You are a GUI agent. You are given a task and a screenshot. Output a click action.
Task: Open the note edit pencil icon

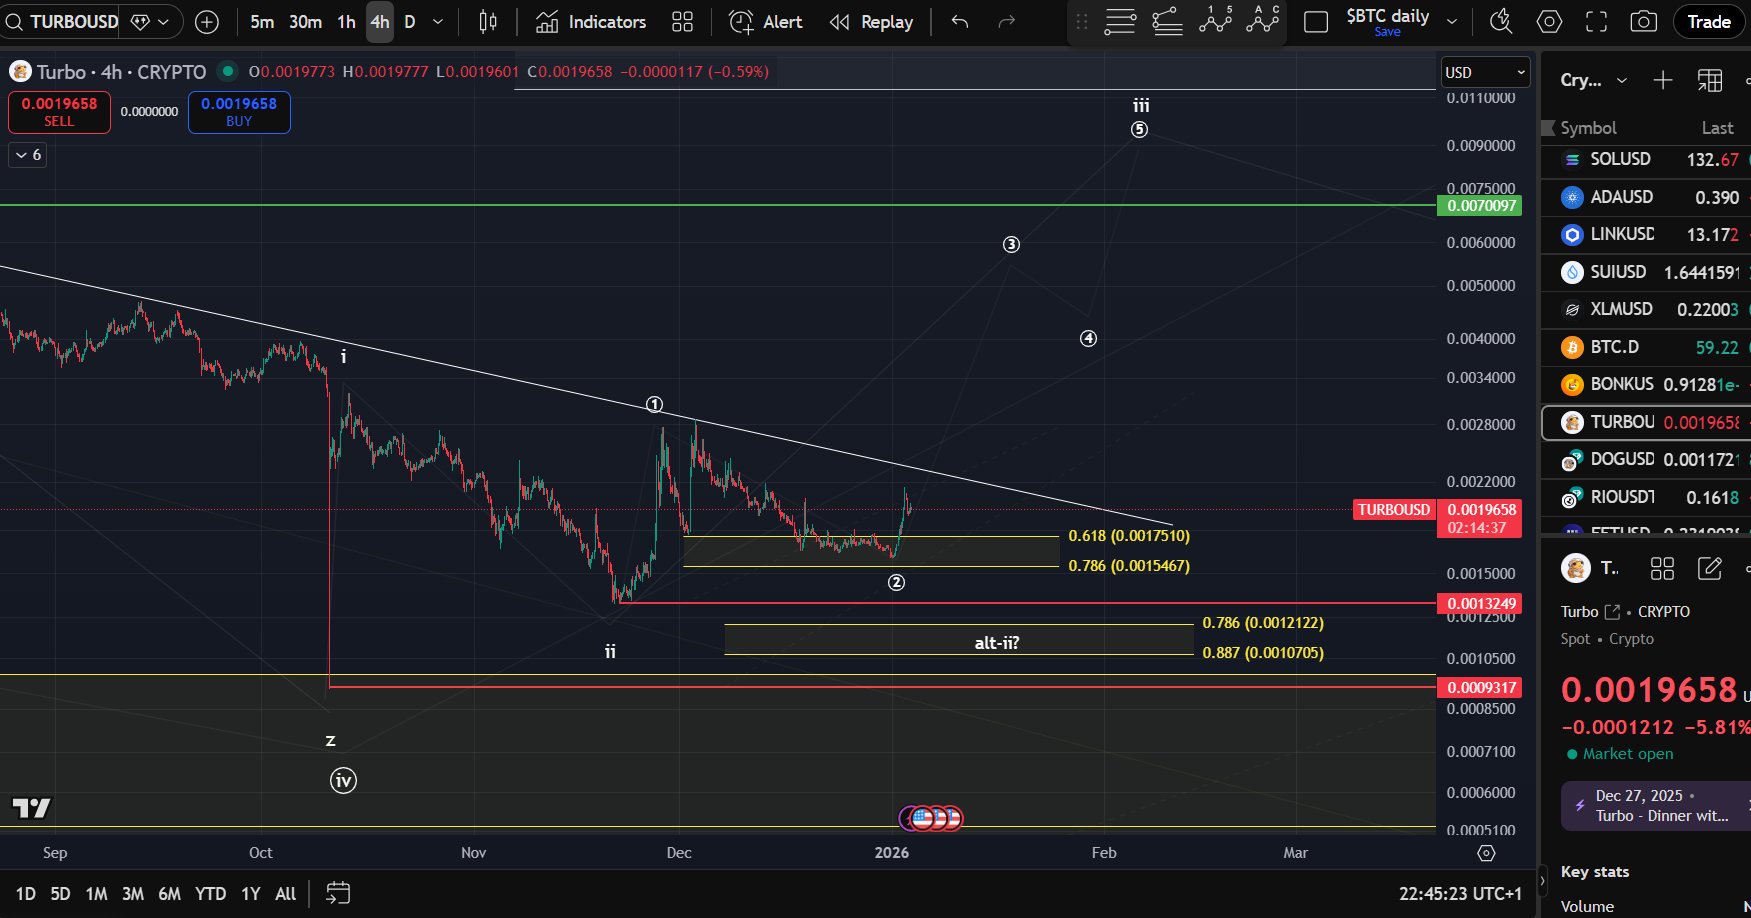coord(1710,569)
